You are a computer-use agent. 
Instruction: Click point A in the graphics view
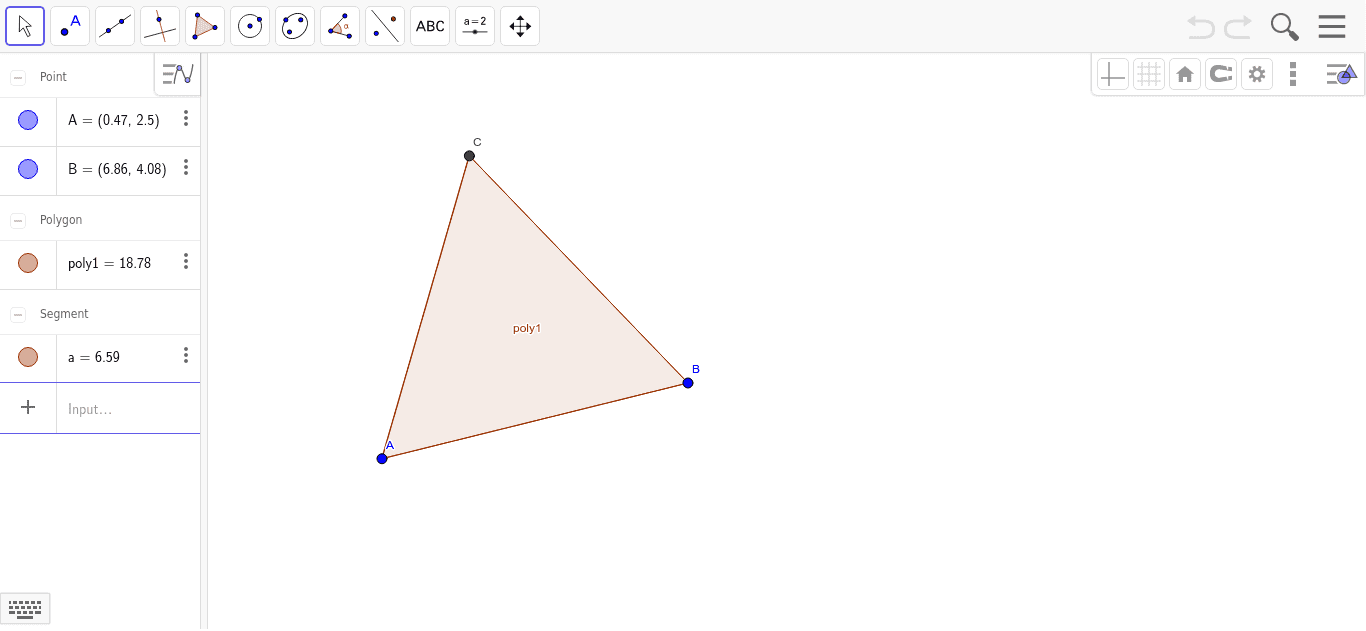382,458
